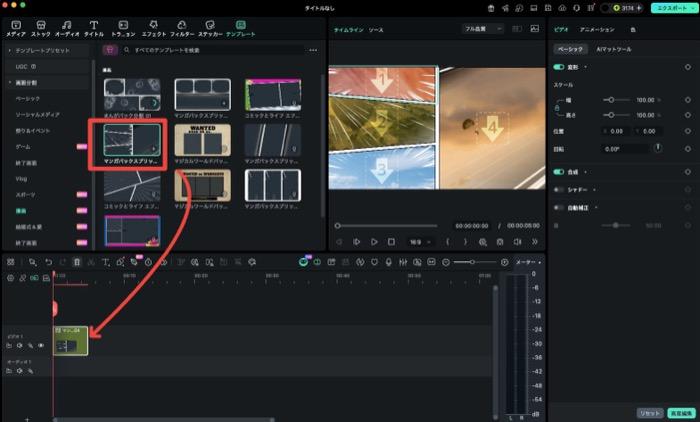Viewport: 700px width, 422px height.
Task: Enable the シャドー shadow toggle
Action: point(558,190)
